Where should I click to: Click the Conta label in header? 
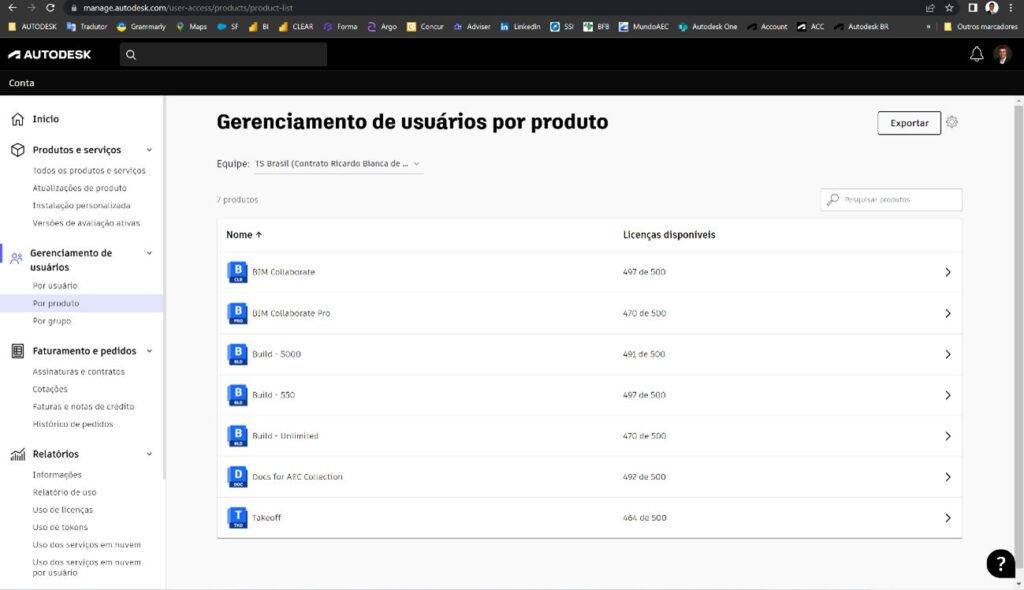[21, 83]
